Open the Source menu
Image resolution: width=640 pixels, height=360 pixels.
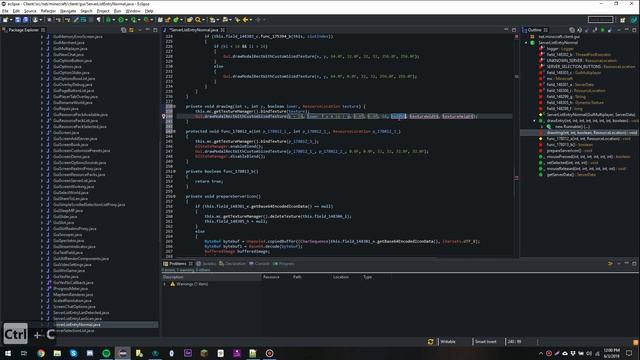[30, 11]
